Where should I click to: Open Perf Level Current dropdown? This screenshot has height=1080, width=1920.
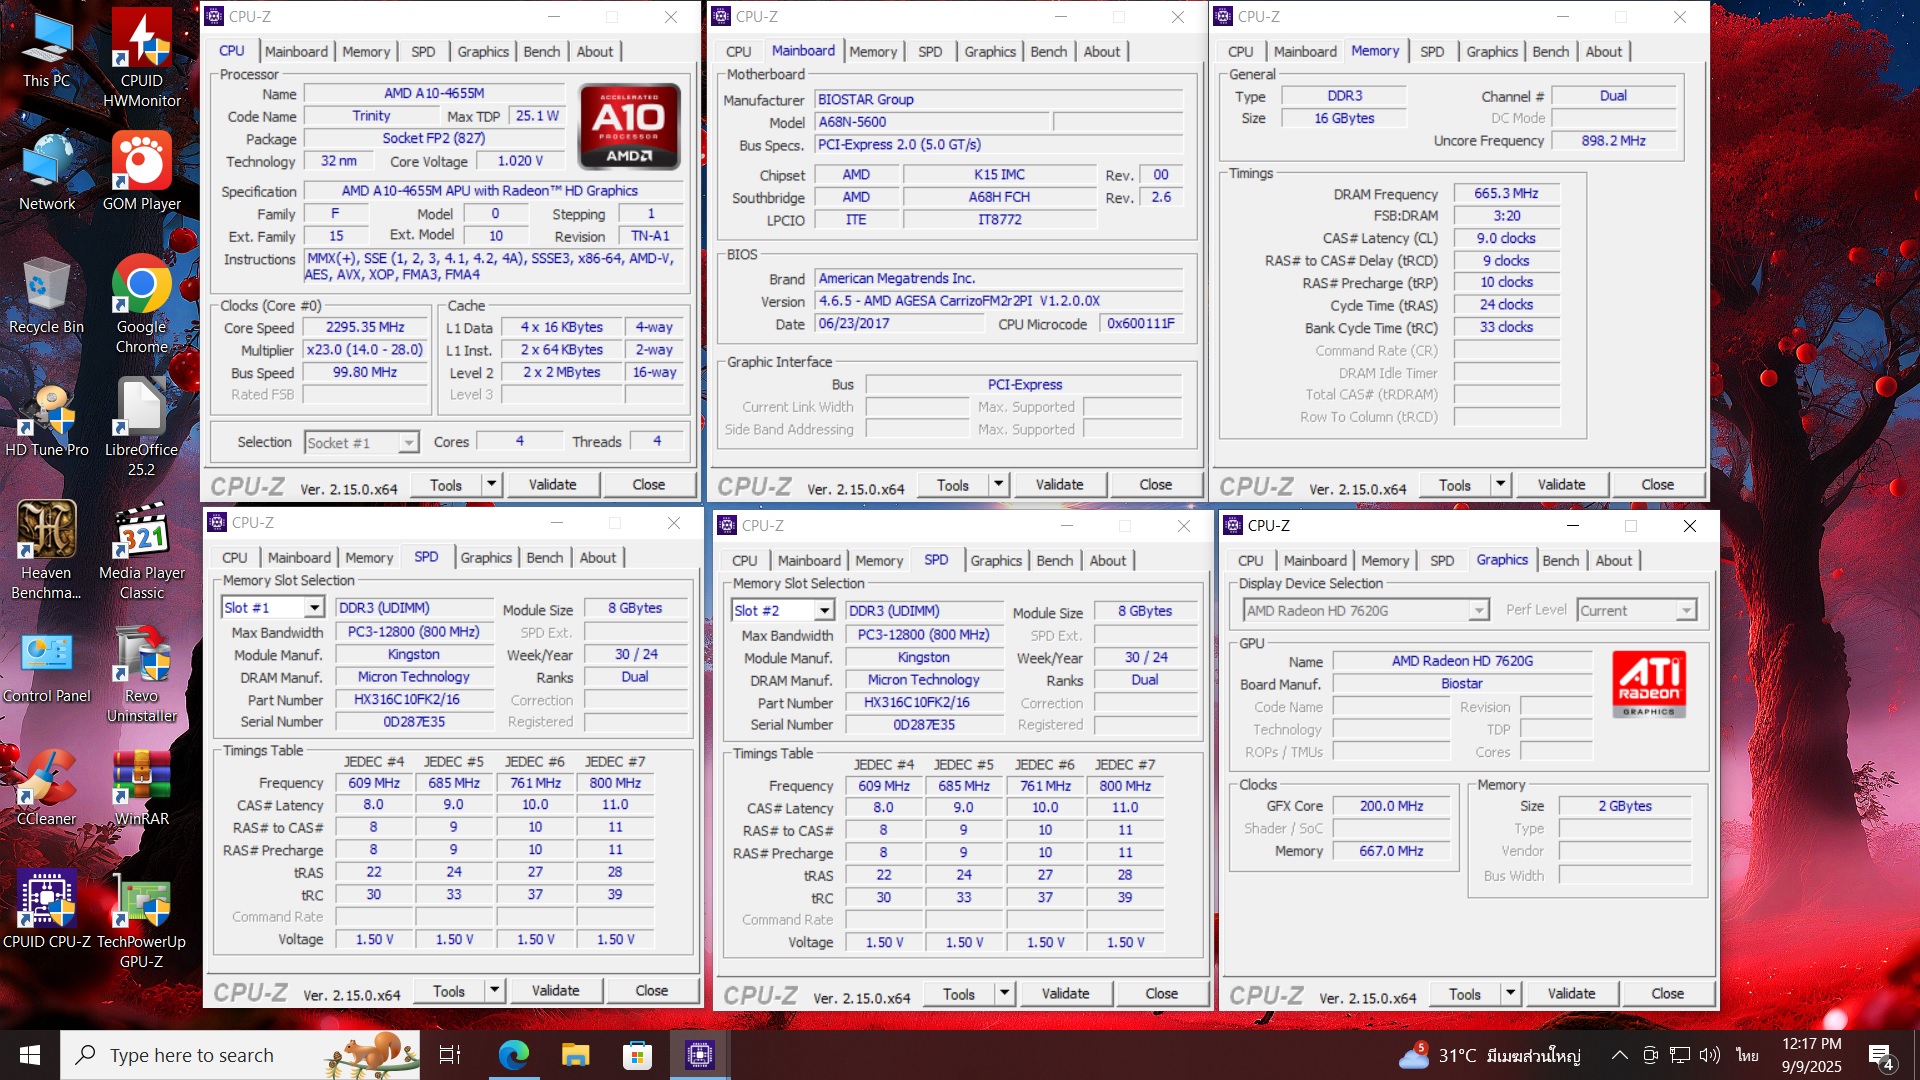tap(1686, 611)
